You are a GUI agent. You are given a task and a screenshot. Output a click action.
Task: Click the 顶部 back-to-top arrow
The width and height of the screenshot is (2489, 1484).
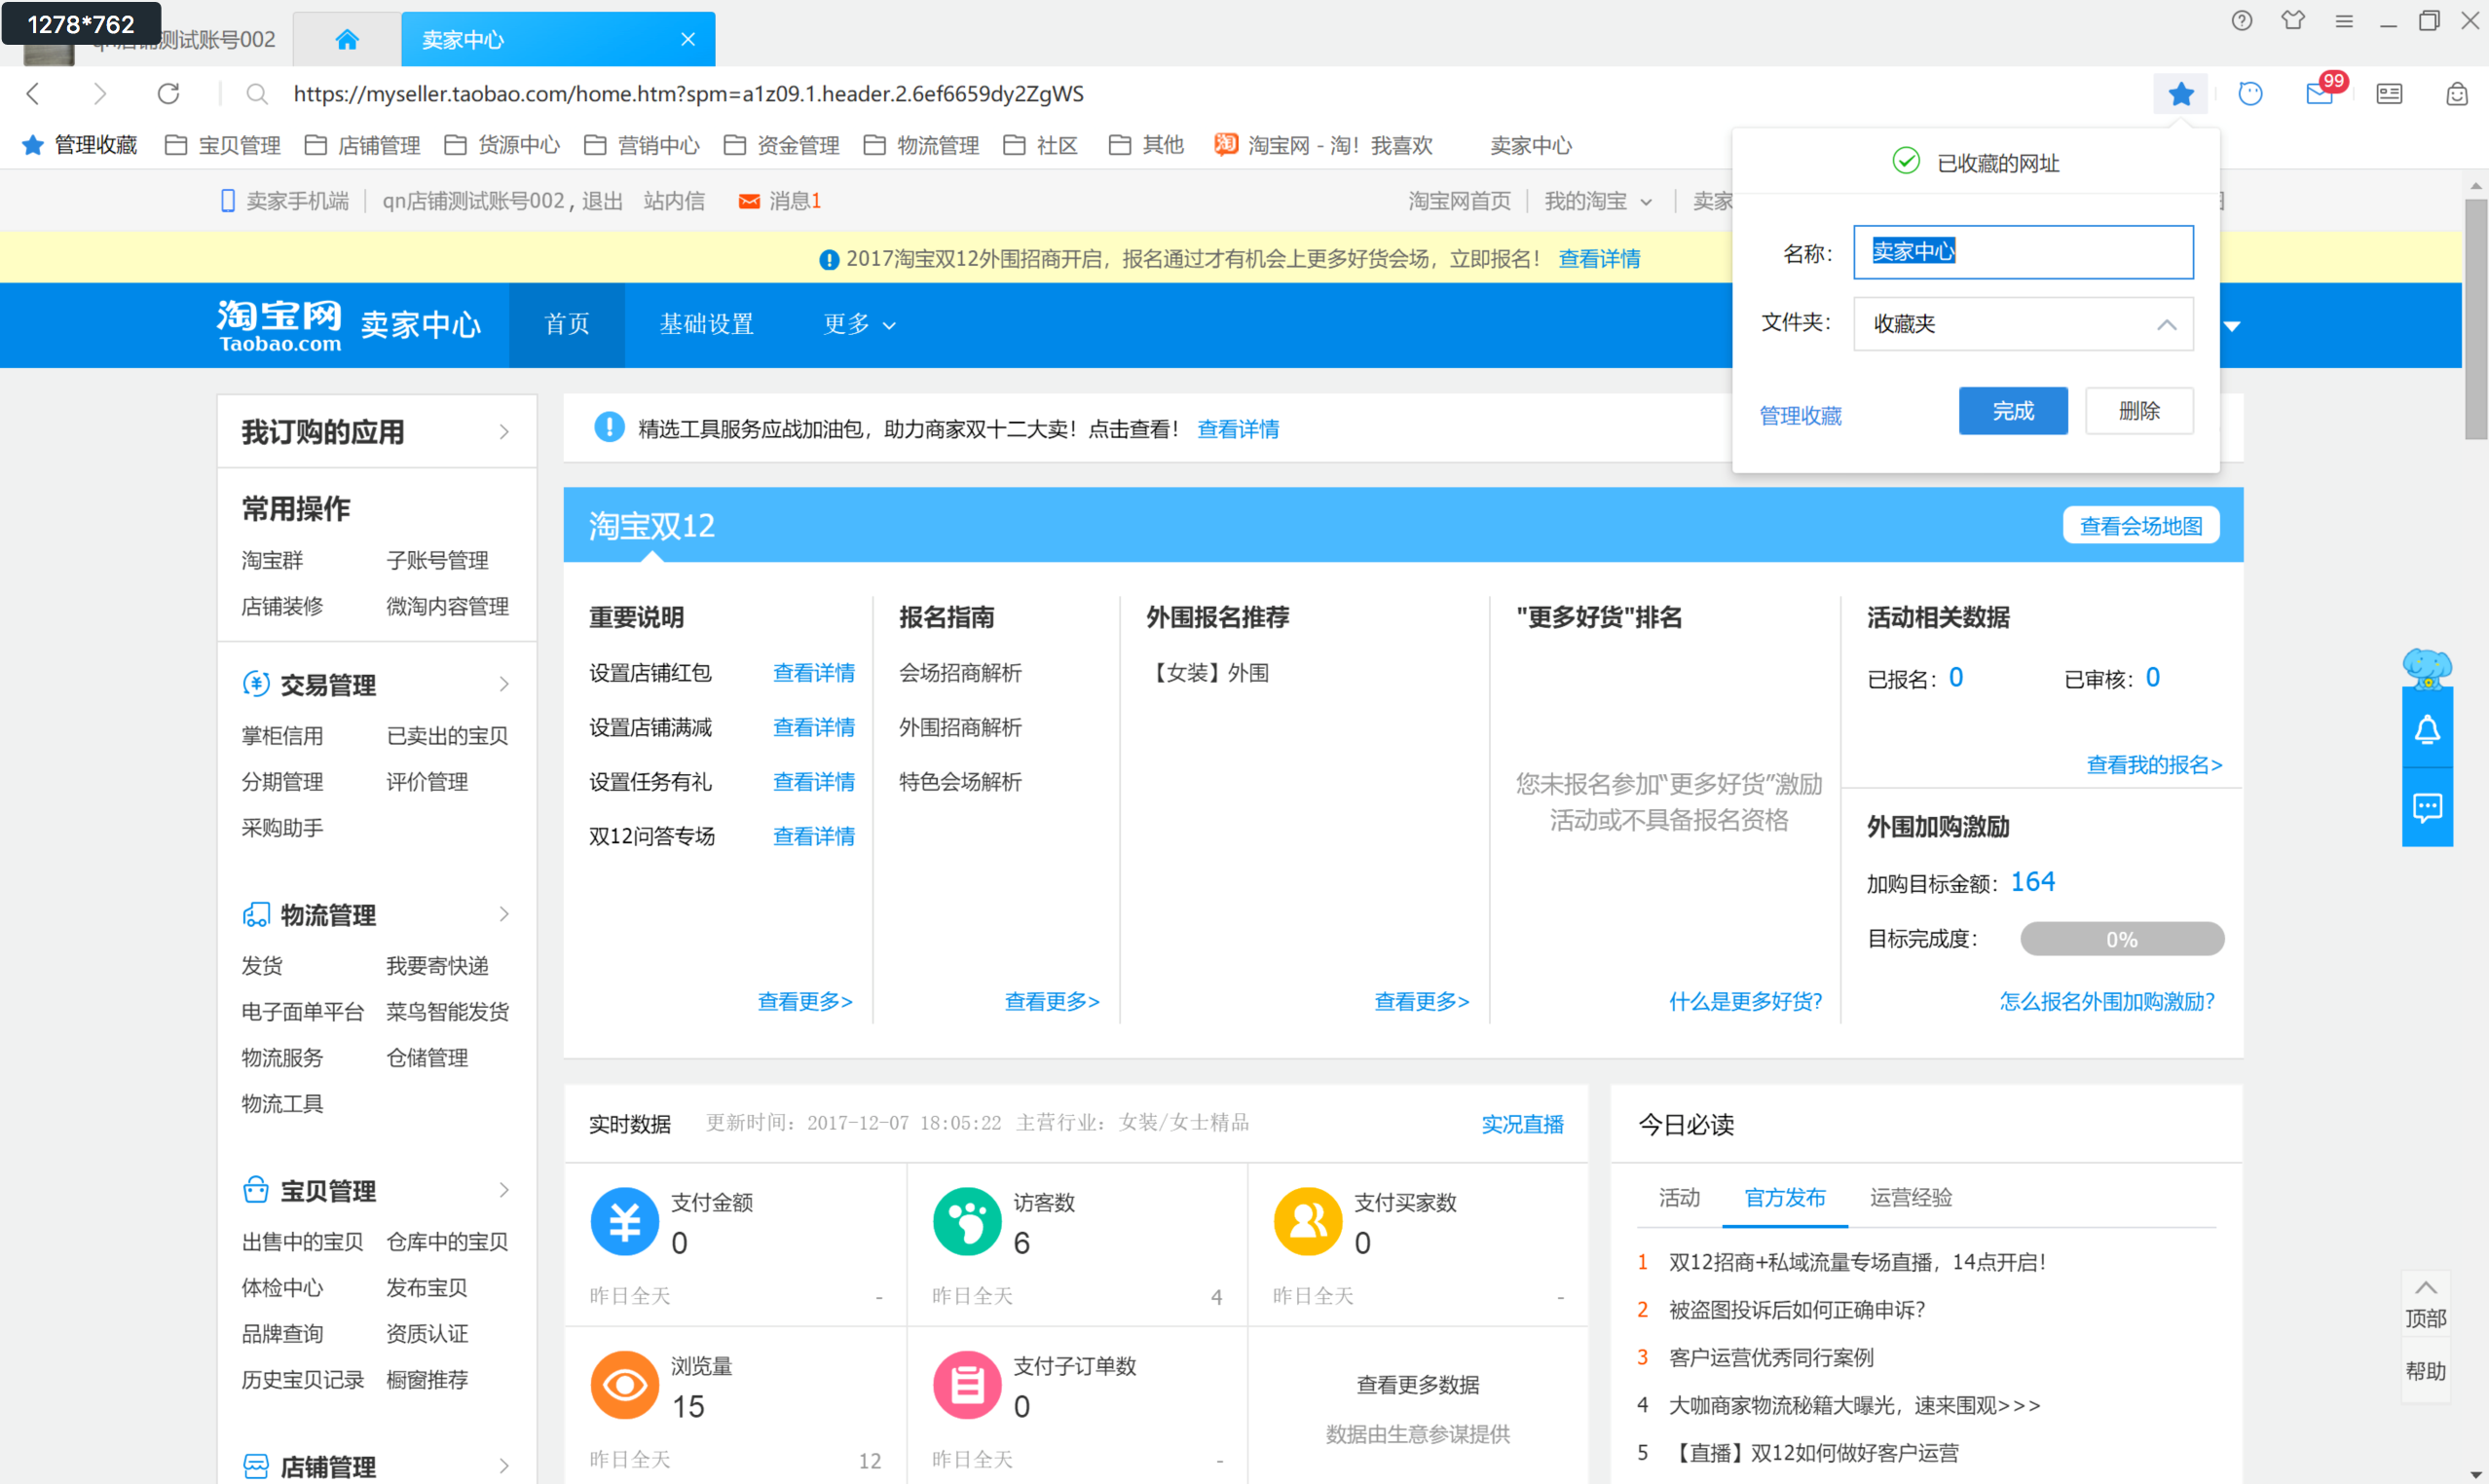(2426, 1287)
